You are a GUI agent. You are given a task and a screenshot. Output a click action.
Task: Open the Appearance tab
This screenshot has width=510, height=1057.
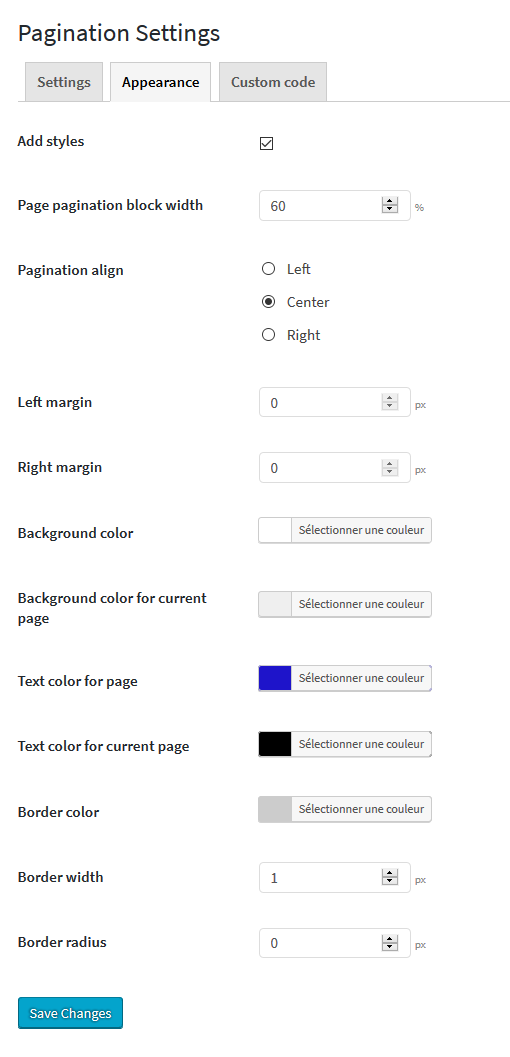click(160, 82)
